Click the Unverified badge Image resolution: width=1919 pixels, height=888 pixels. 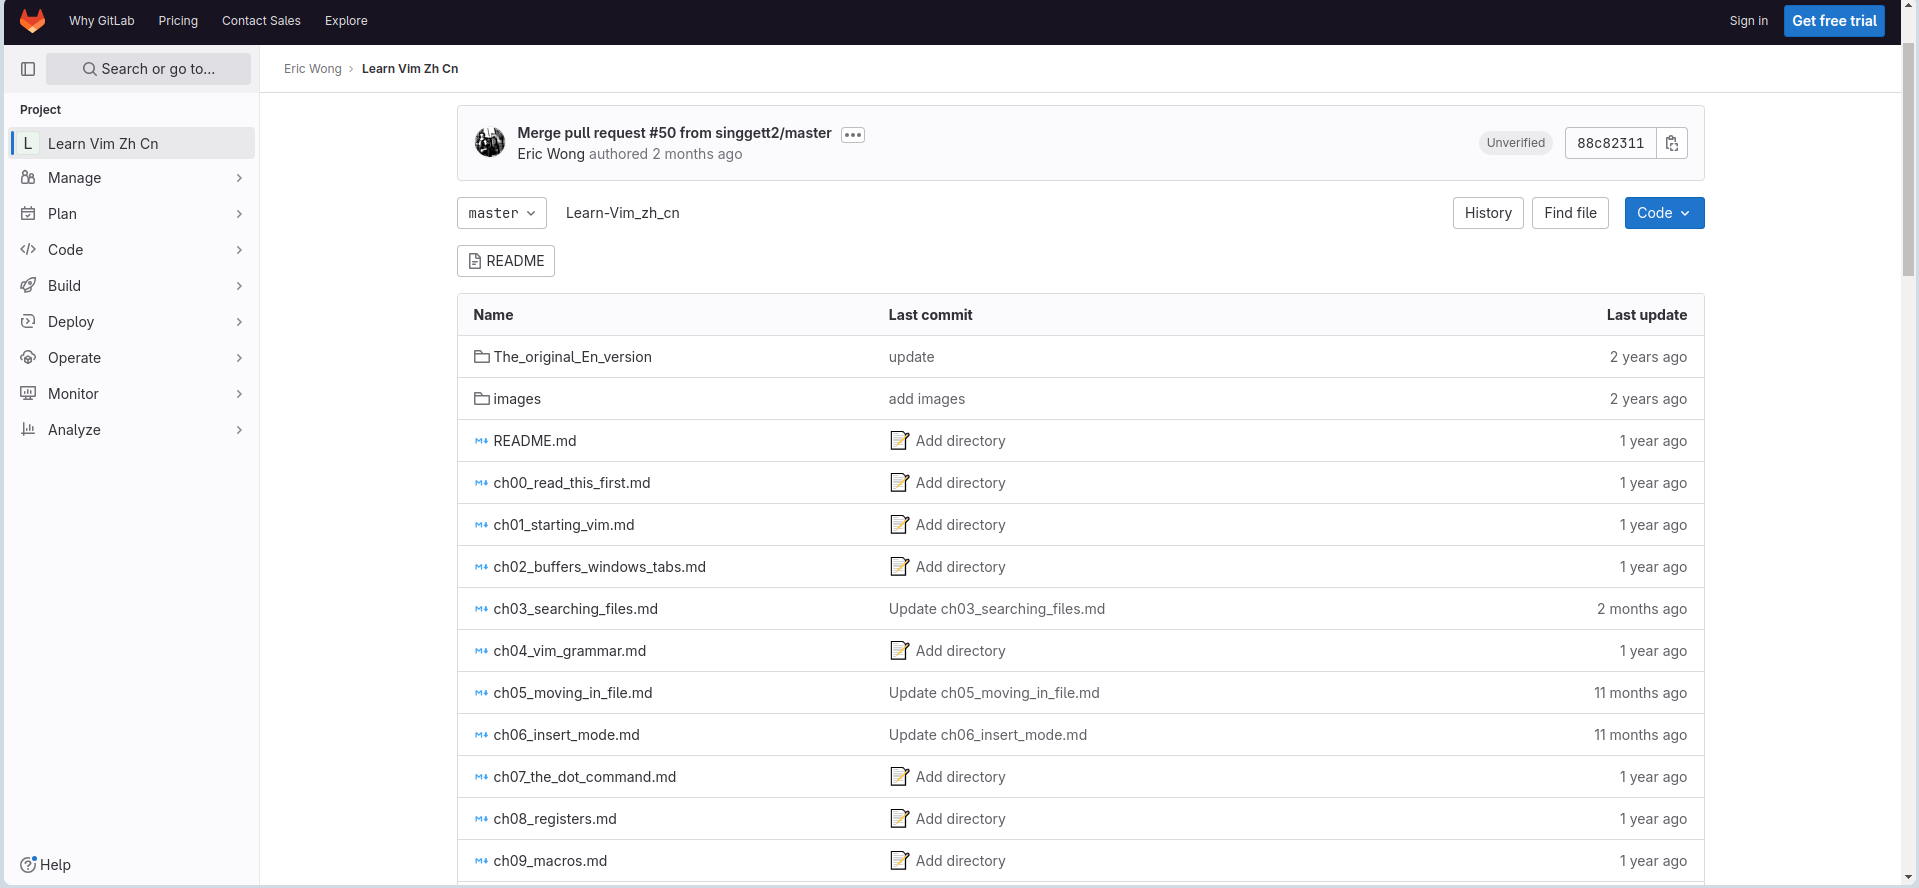[x=1515, y=143]
